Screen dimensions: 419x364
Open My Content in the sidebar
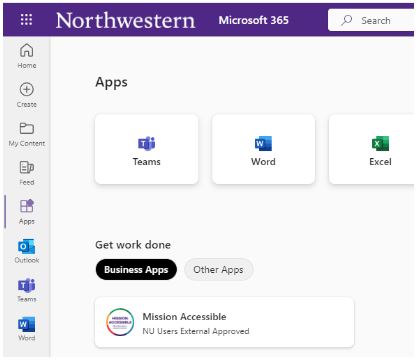pyautogui.click(x=27, y=134)
